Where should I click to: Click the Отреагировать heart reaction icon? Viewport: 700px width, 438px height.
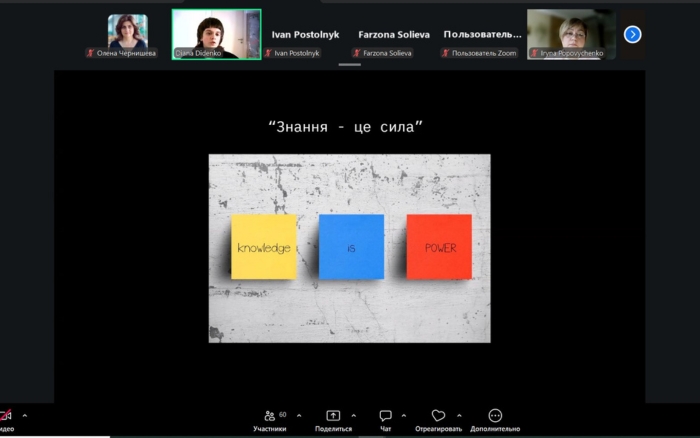438,416
